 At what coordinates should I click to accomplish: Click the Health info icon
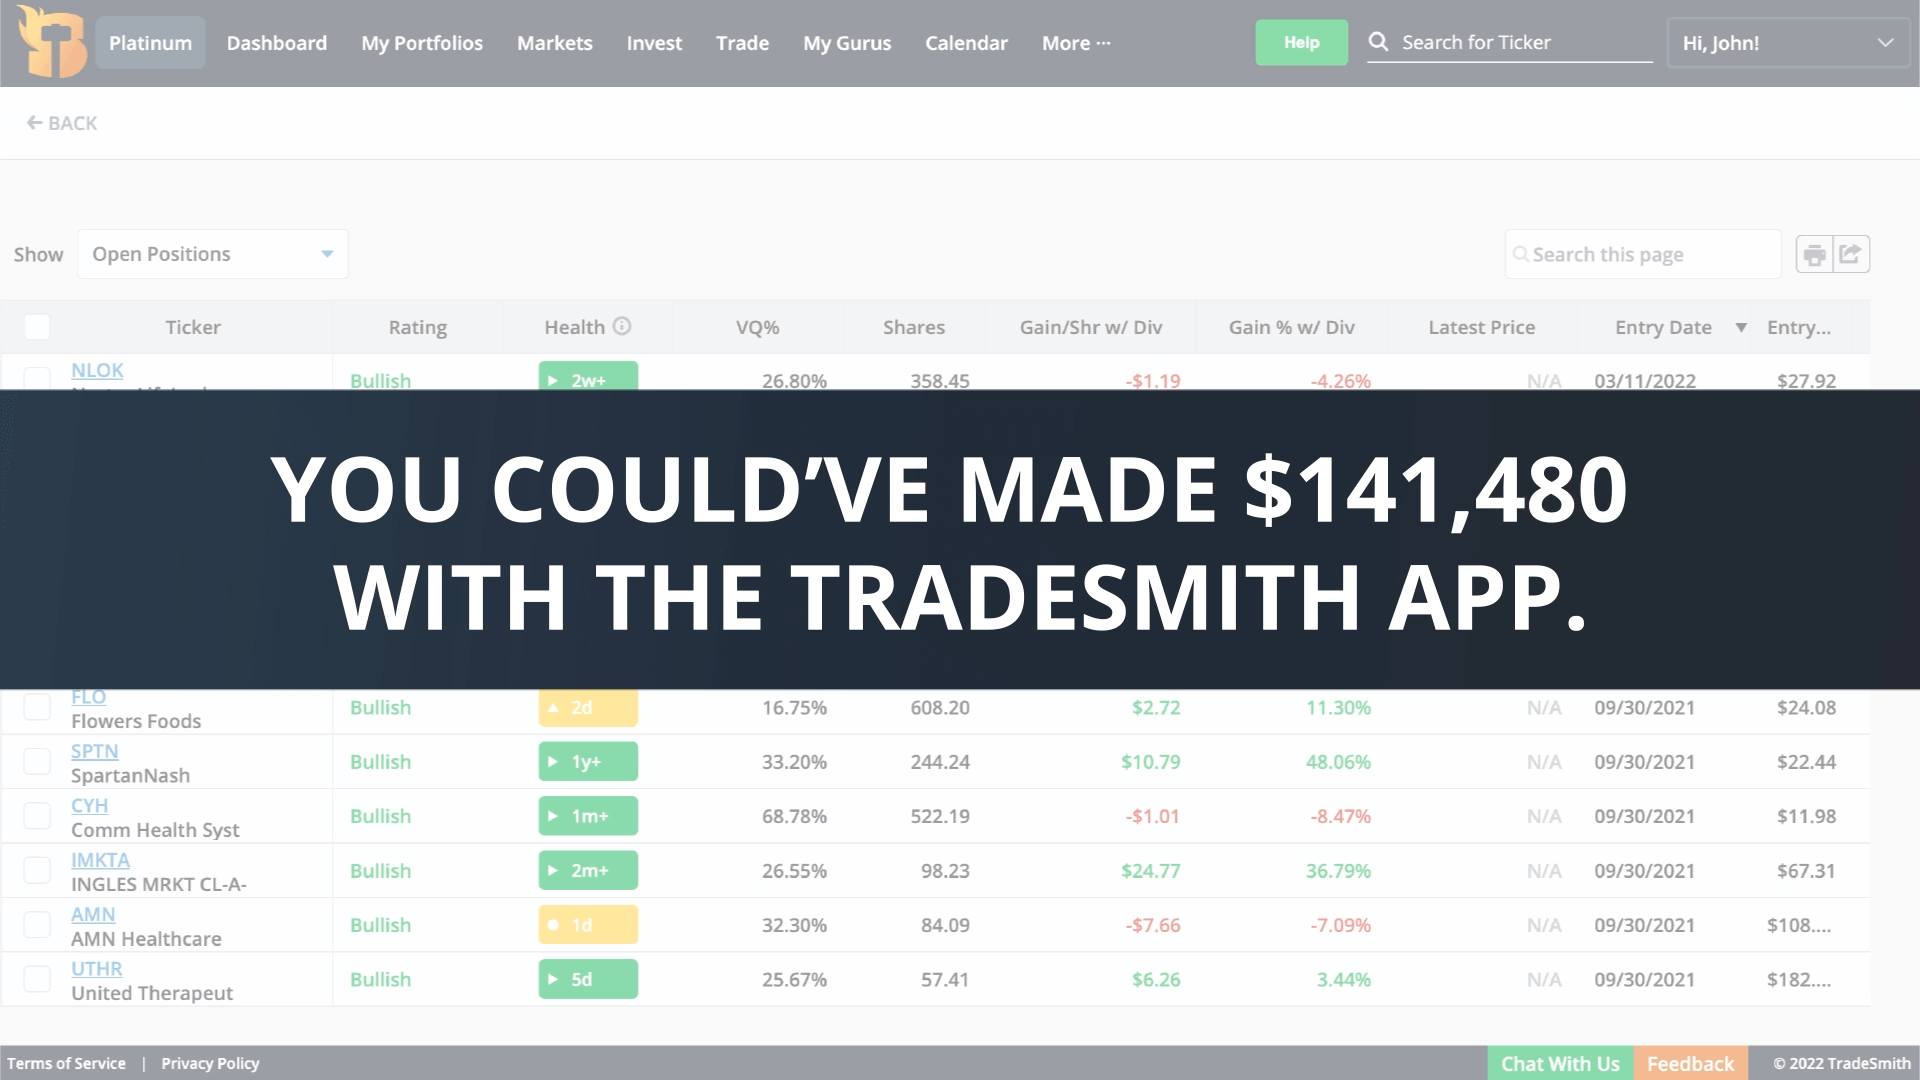(x=622, y=326)
